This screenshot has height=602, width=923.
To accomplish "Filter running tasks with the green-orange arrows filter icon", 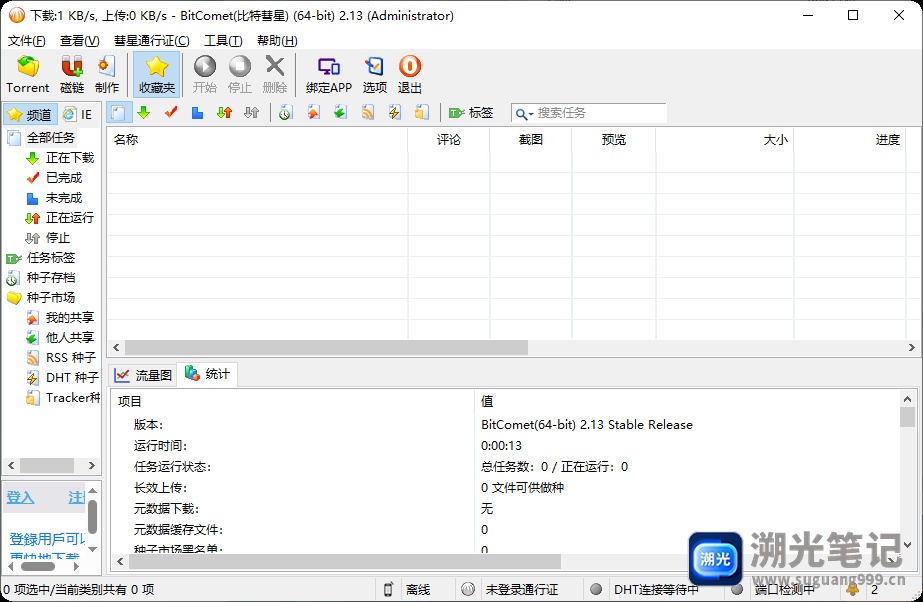I will click(224, 112).
